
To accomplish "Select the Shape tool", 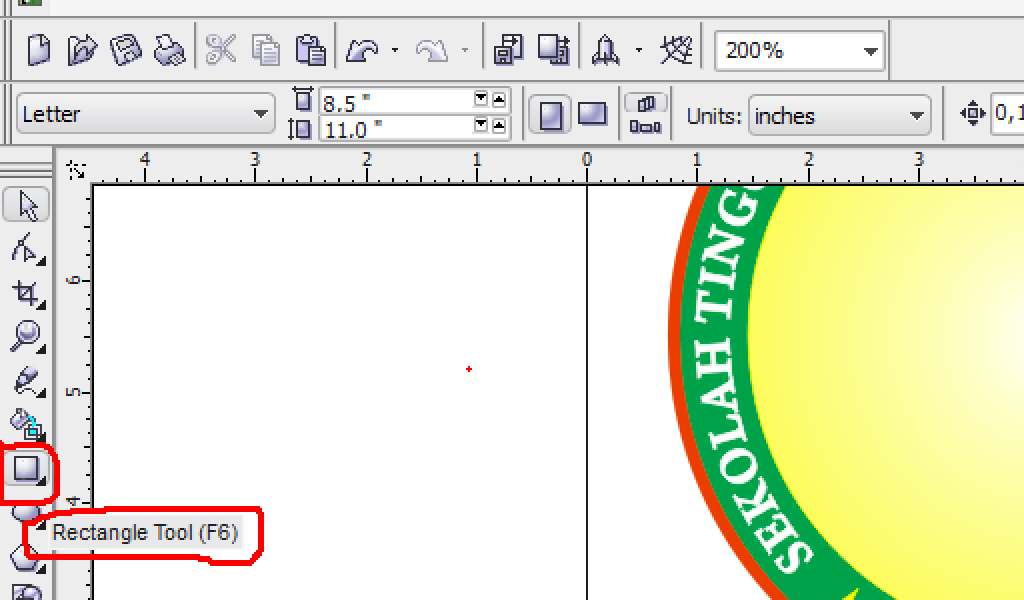I will pyautogui.click(x=26, y=249).
